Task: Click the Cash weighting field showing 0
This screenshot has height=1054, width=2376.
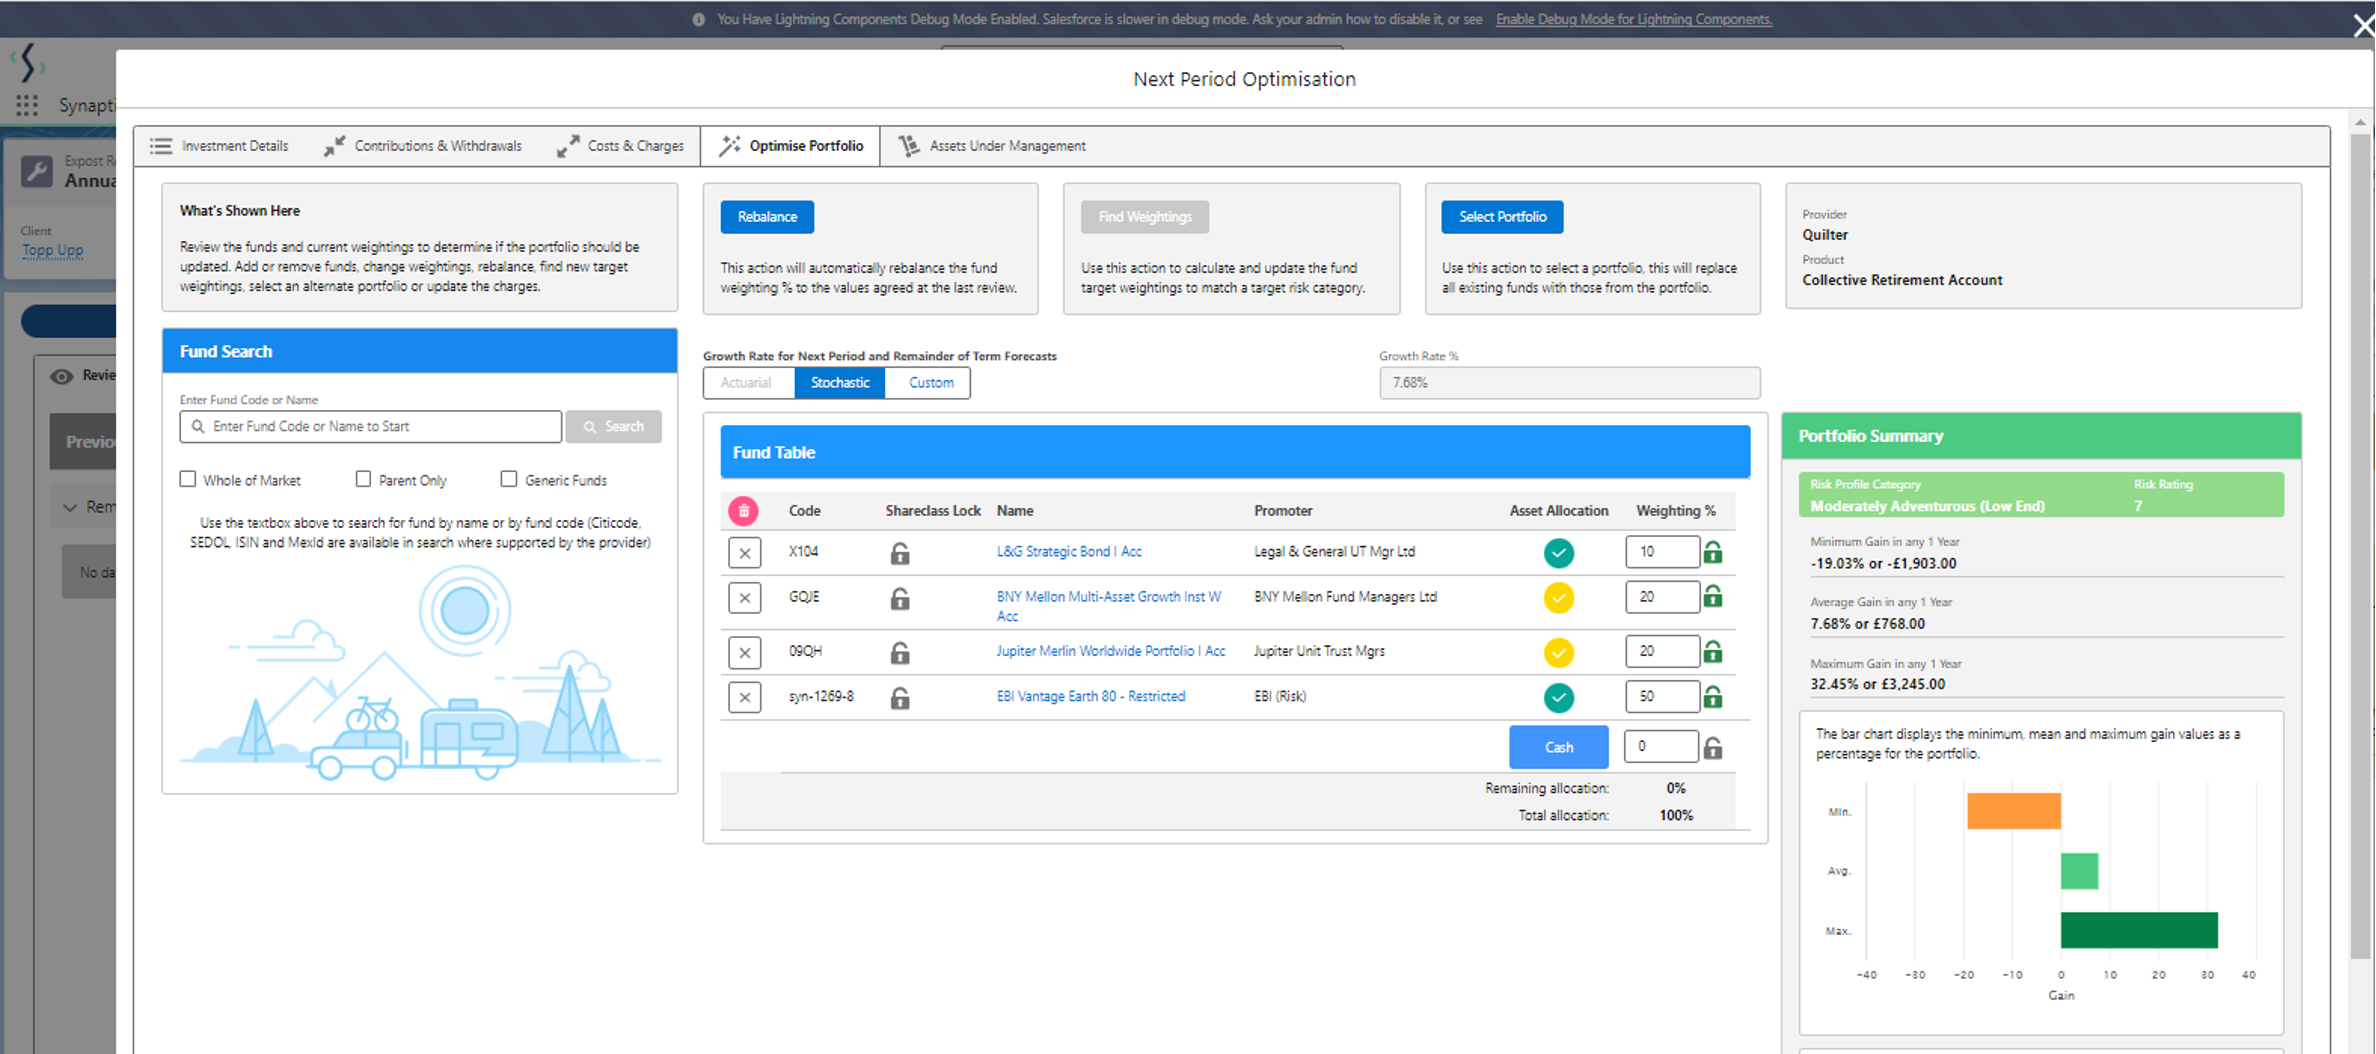Action: pyautogui.click(x=1661, y=746)
